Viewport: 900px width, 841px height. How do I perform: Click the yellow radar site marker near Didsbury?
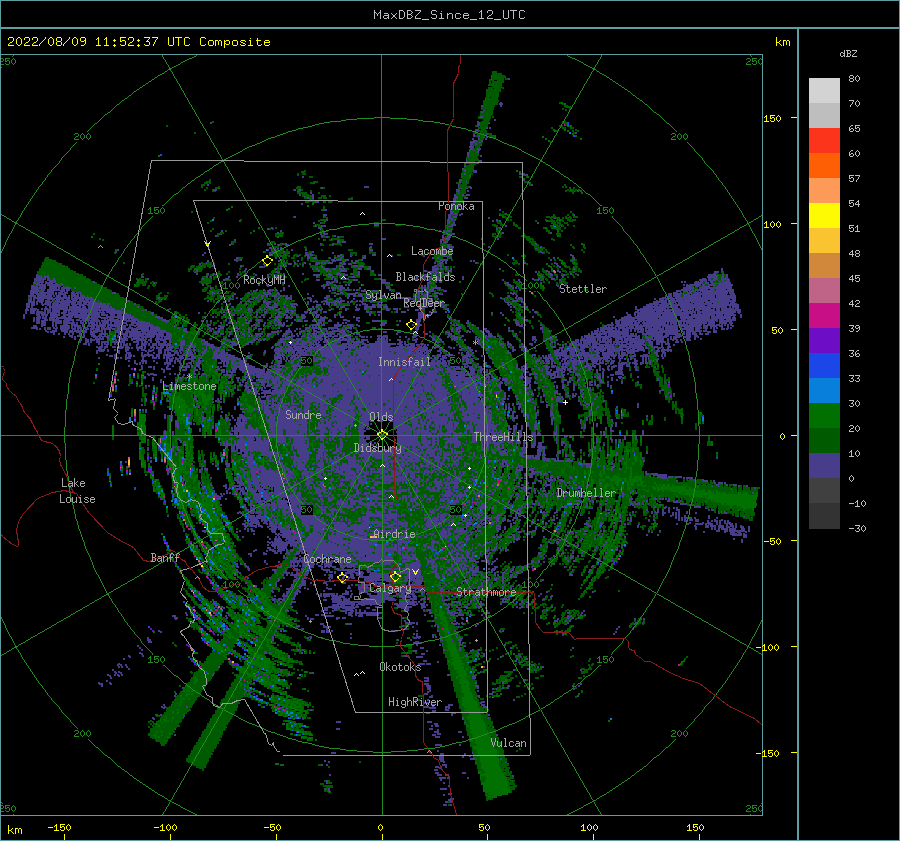click(x=382, y=435)
